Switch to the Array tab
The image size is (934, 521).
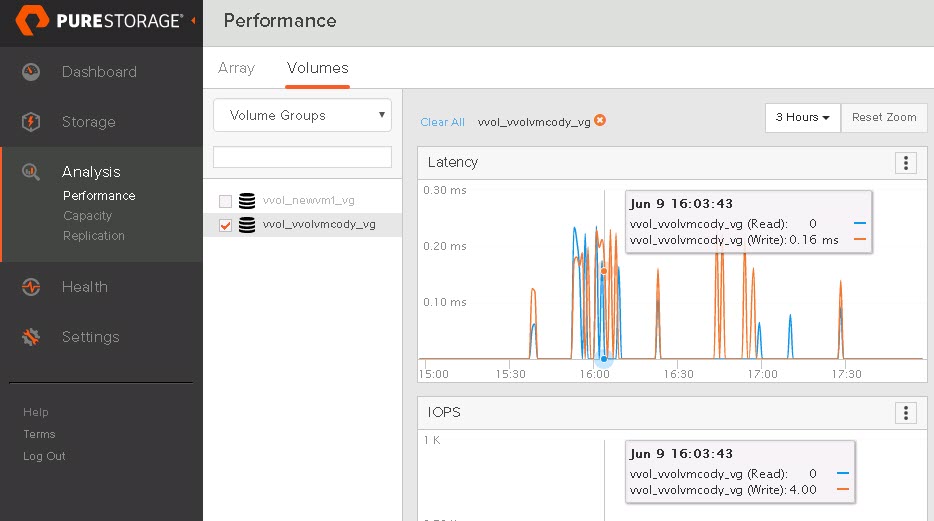[236, 68]
